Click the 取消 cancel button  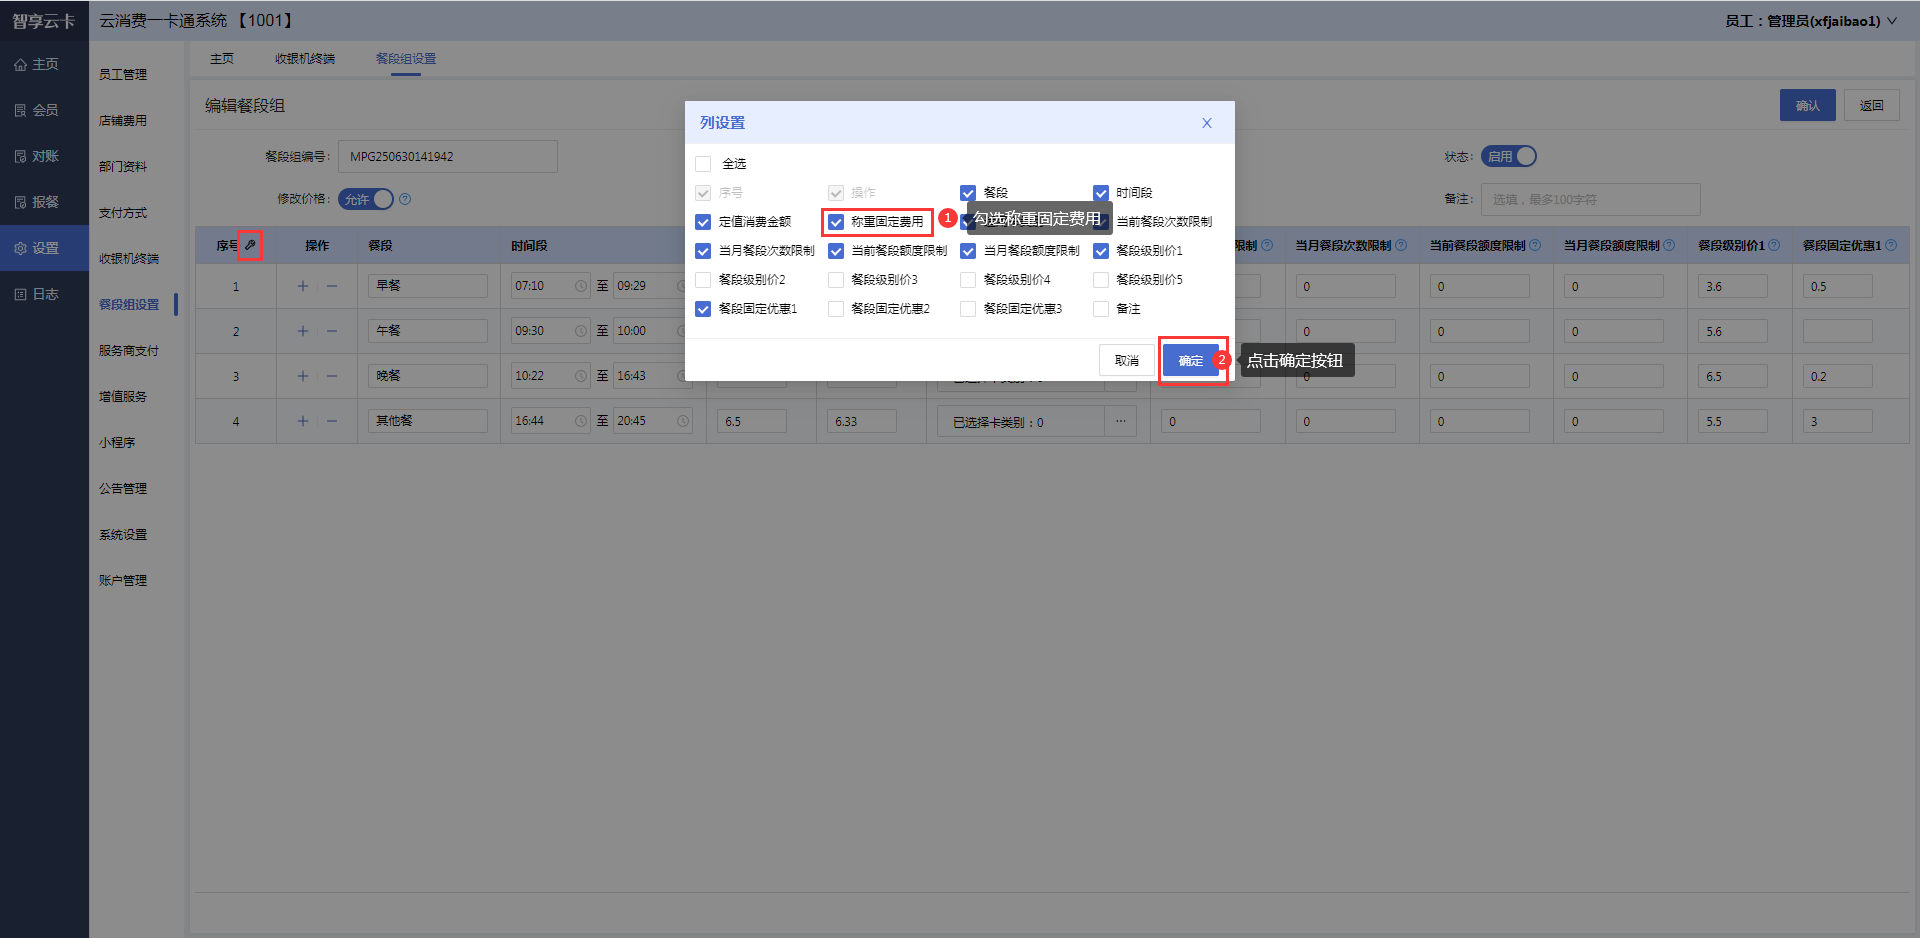click(1126, 361)
